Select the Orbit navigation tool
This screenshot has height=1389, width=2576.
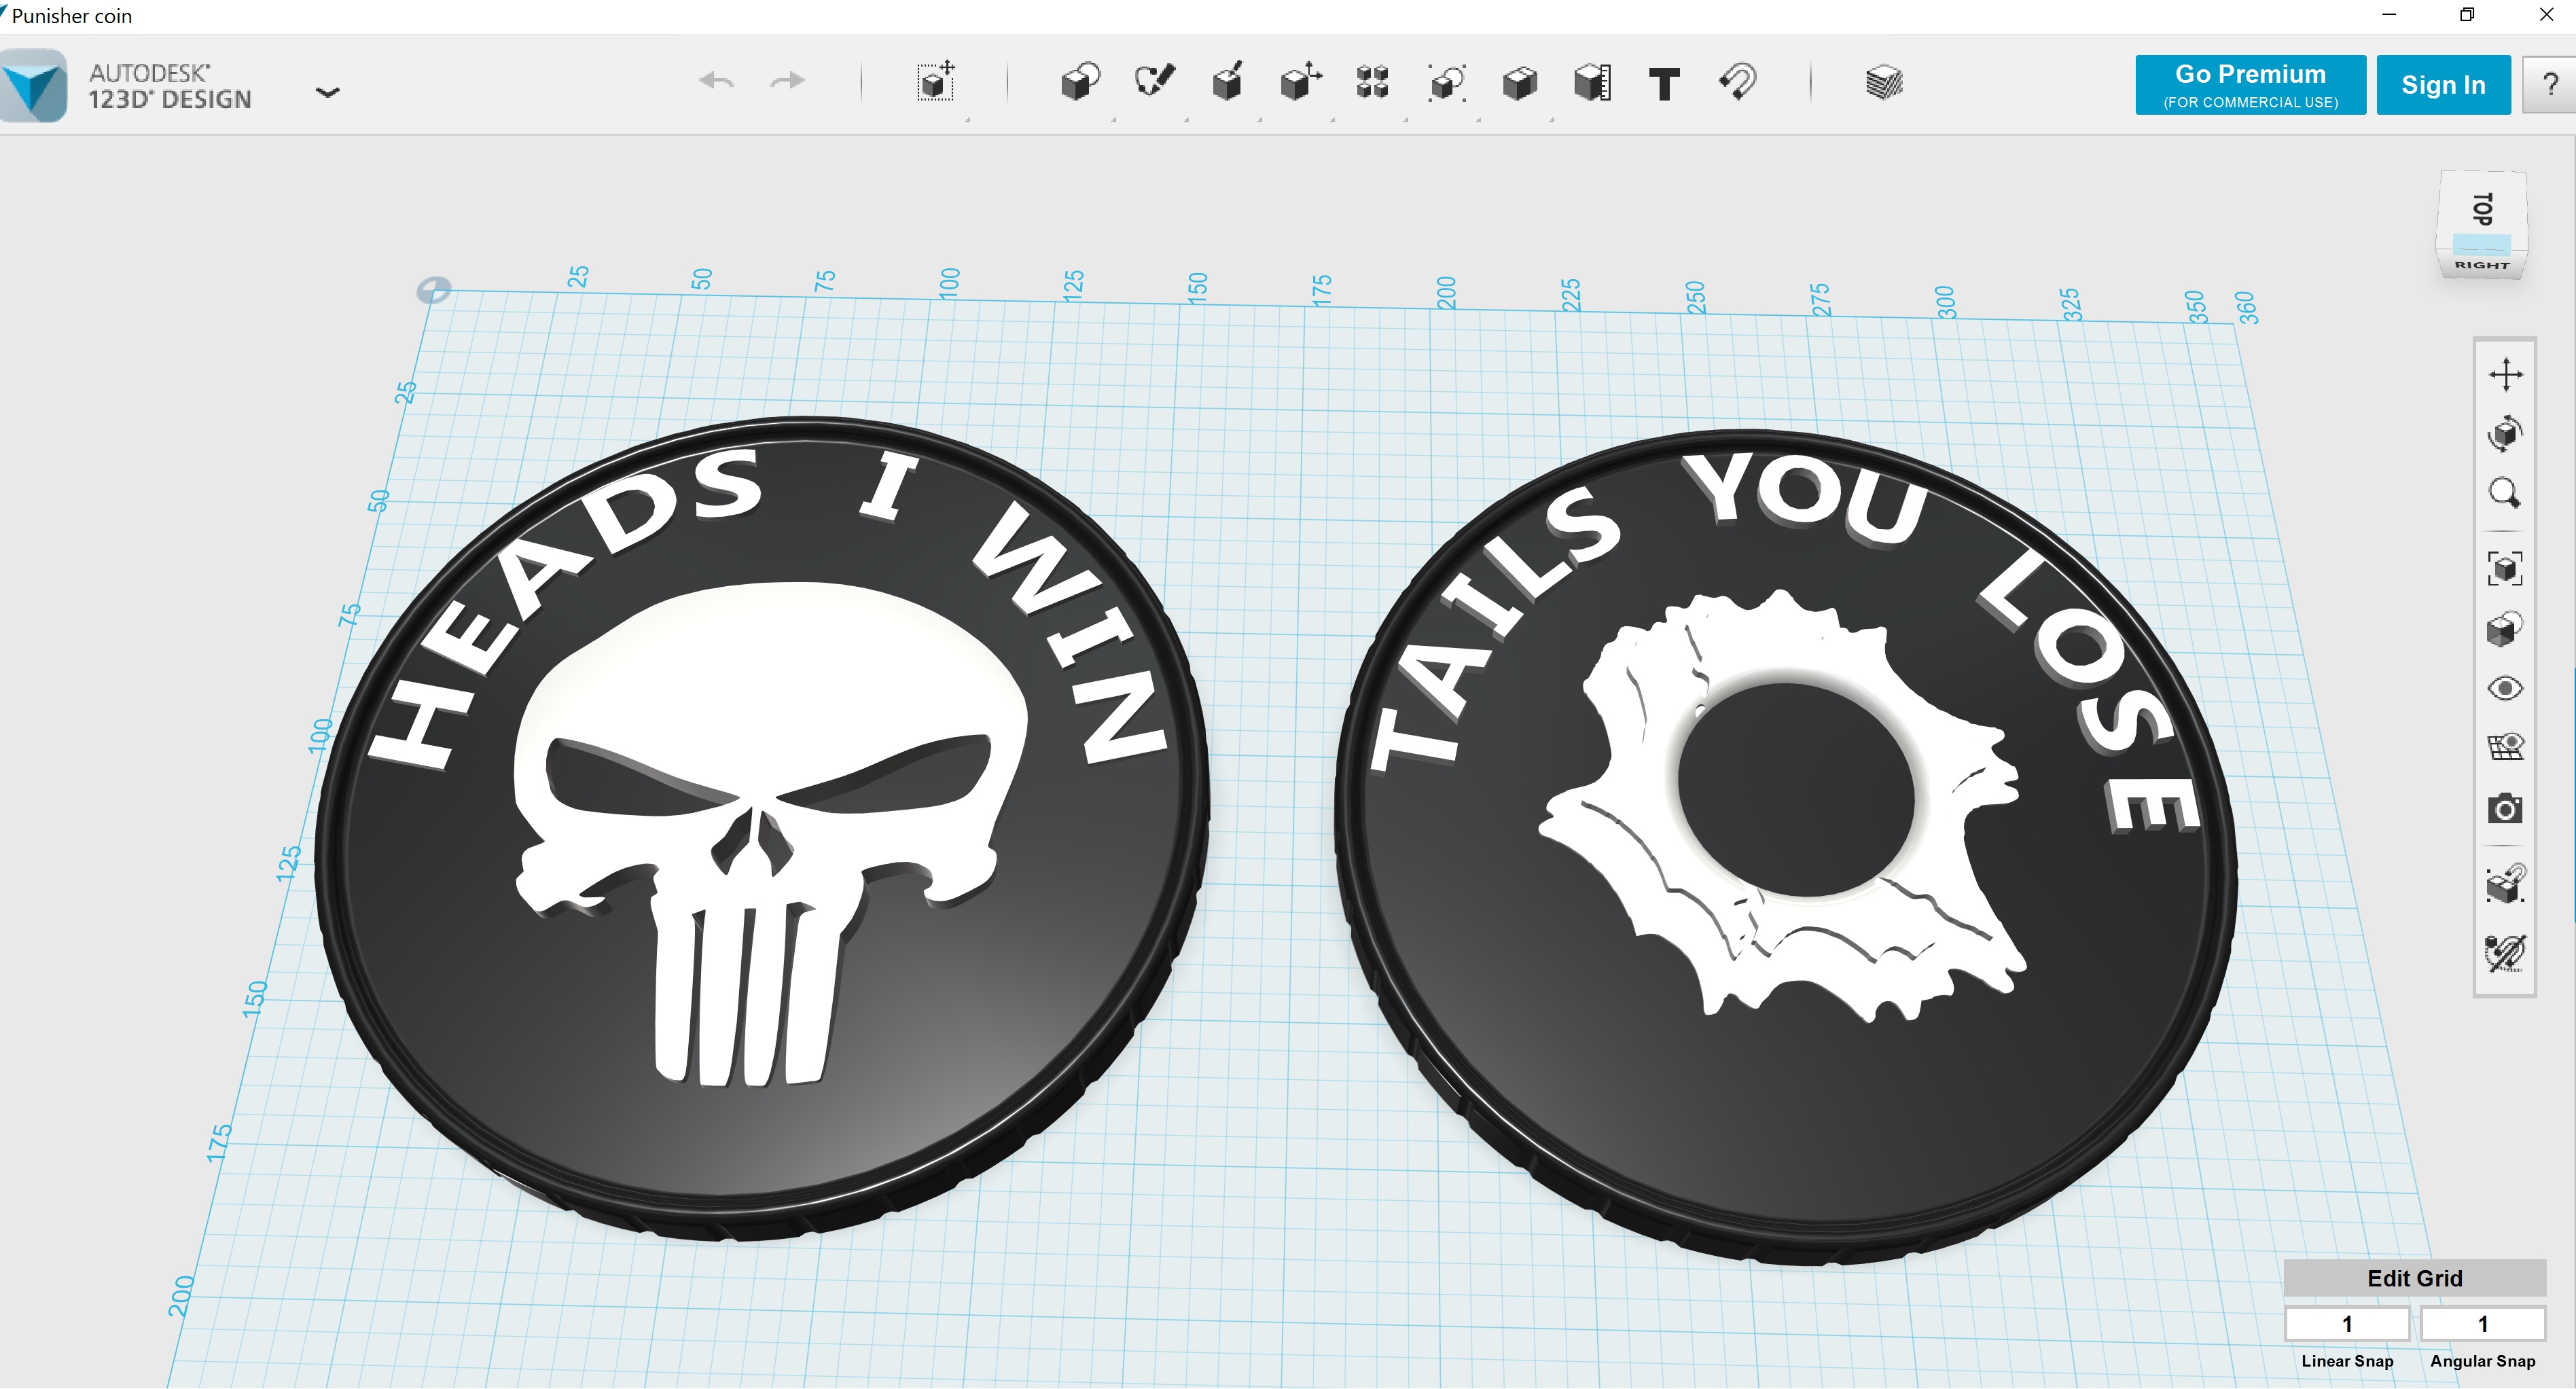[2505, 434]
